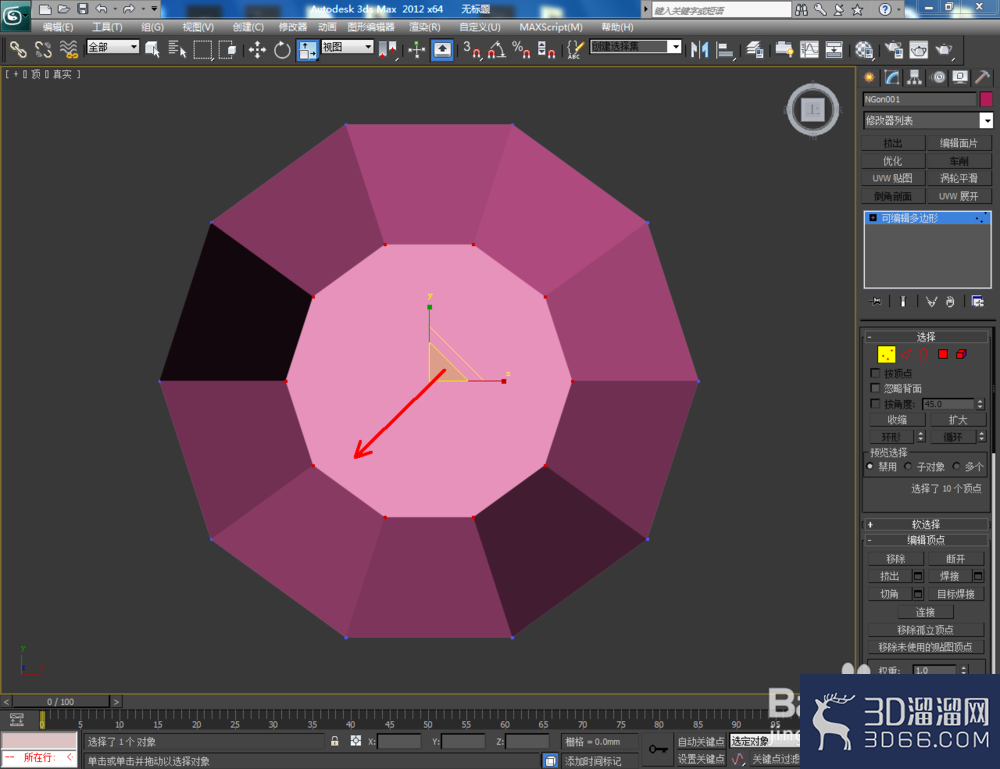Click the 目标焊接 button

pyautogui.click(x=955, y=594)
